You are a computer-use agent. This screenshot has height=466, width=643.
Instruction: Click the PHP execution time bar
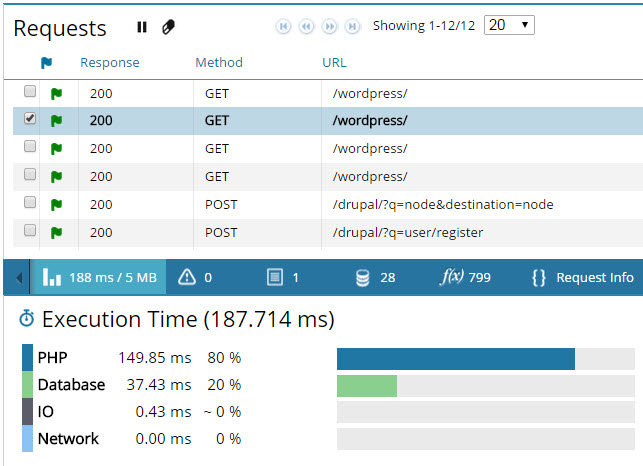click(x=456, y=358)
